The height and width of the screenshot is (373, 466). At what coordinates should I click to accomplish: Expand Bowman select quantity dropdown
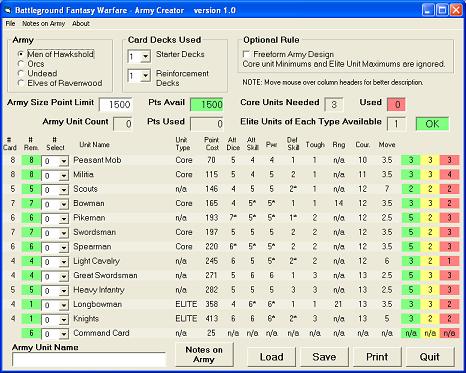[63, 204]
